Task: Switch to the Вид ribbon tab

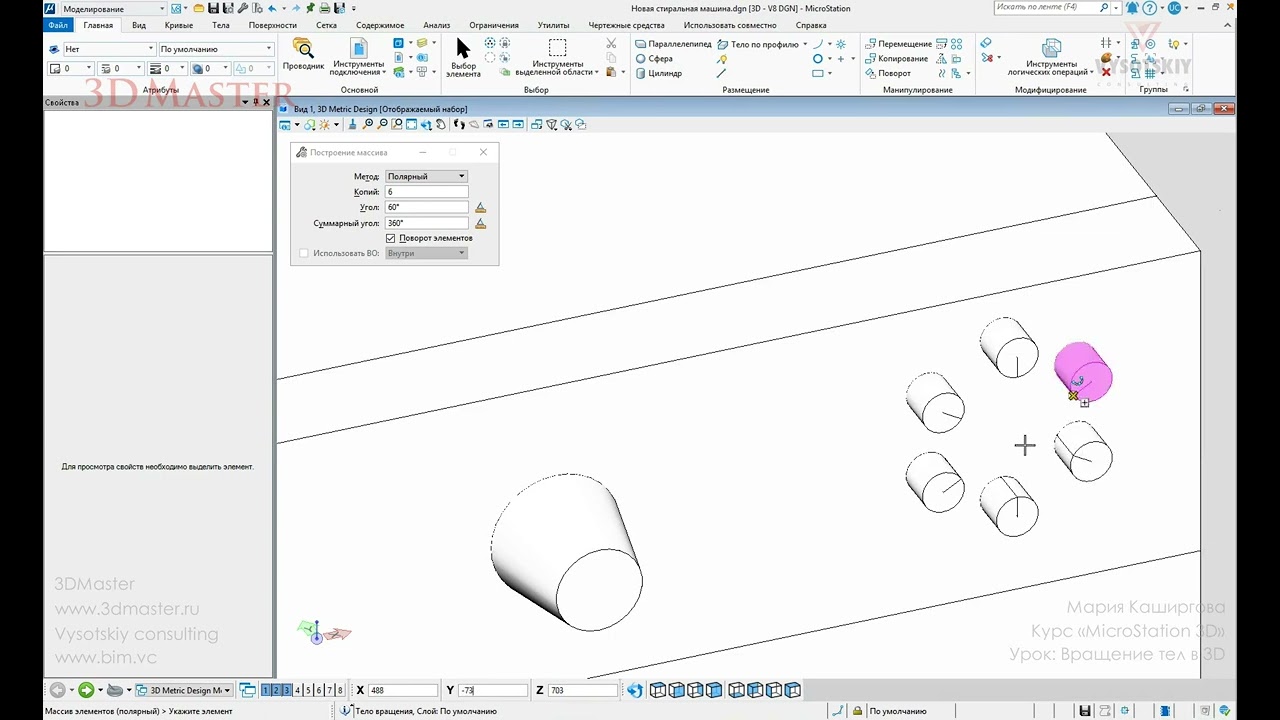Action: 139,25
